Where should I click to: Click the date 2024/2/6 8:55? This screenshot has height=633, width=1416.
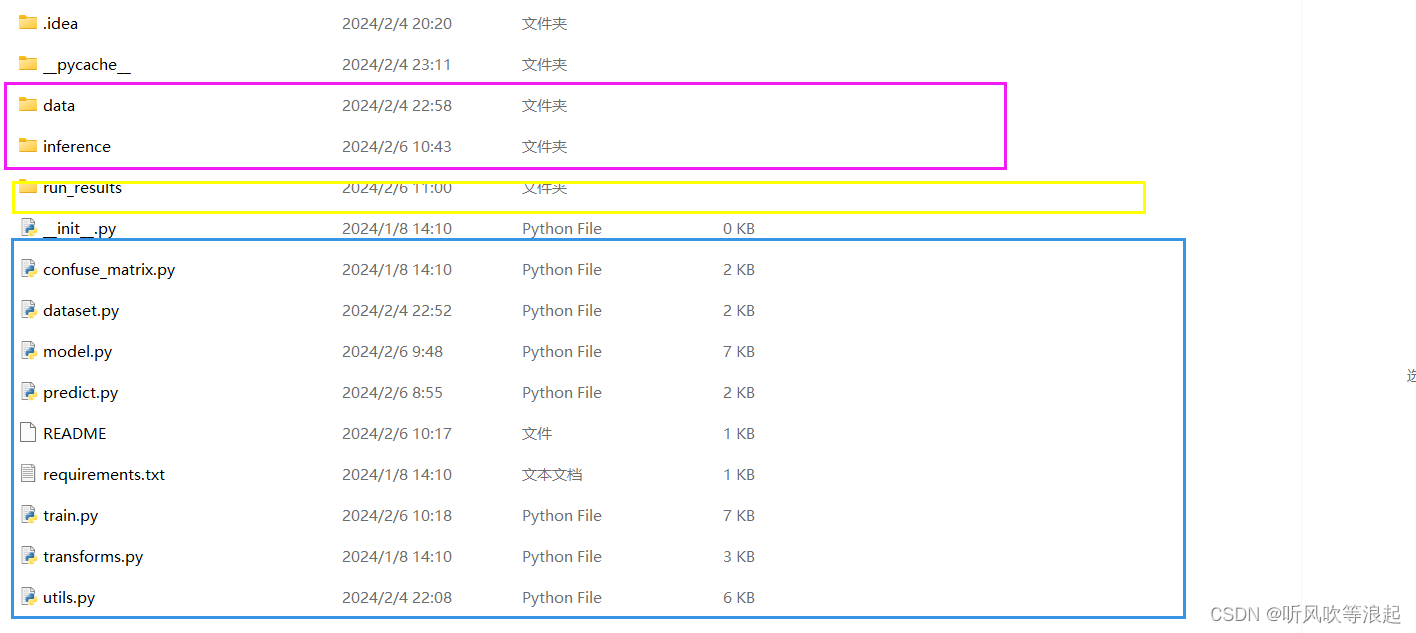tap(392, 393)
